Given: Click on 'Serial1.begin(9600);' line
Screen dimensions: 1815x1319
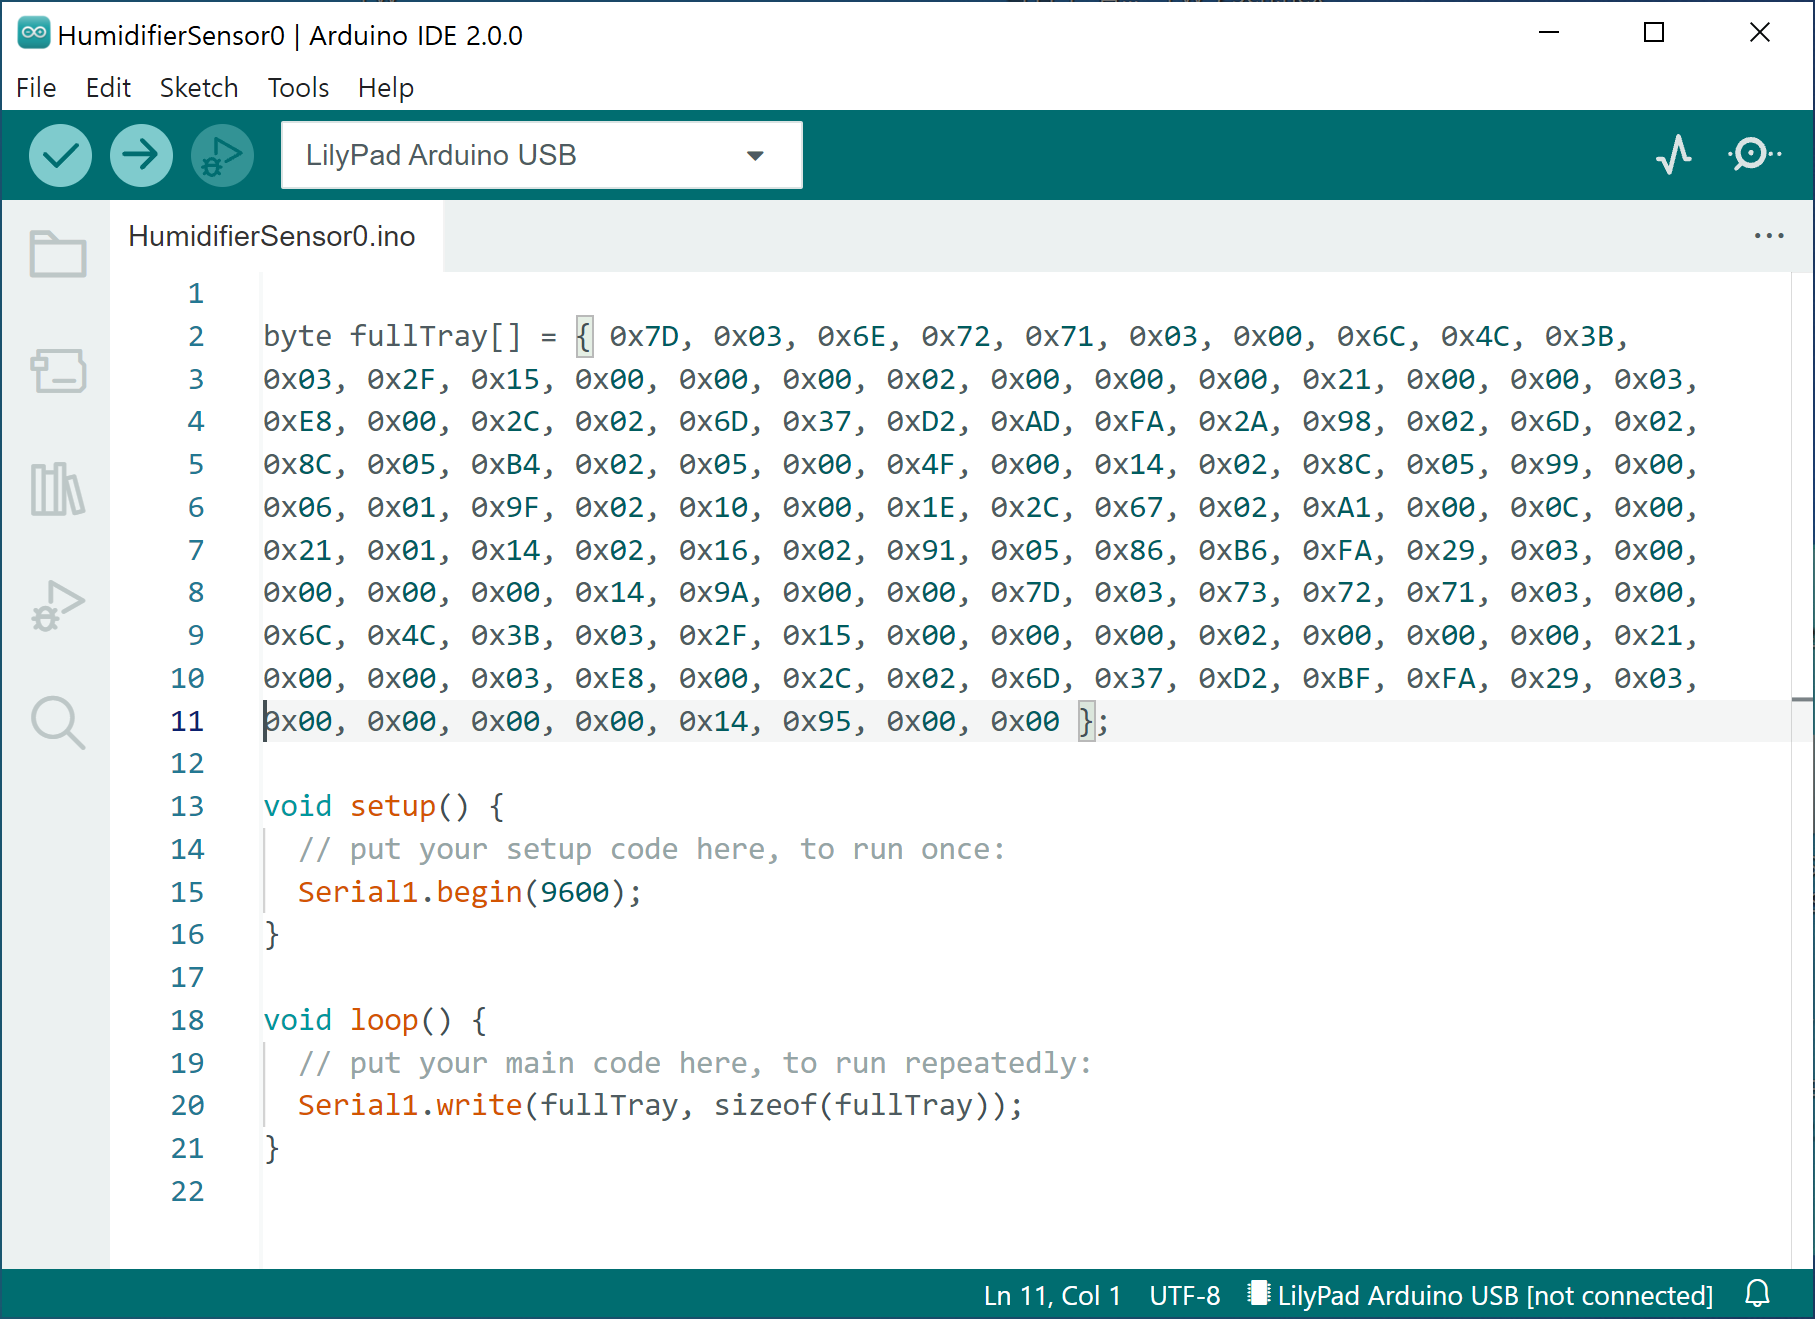Looking at the screenshot, I should coord(470,892).
